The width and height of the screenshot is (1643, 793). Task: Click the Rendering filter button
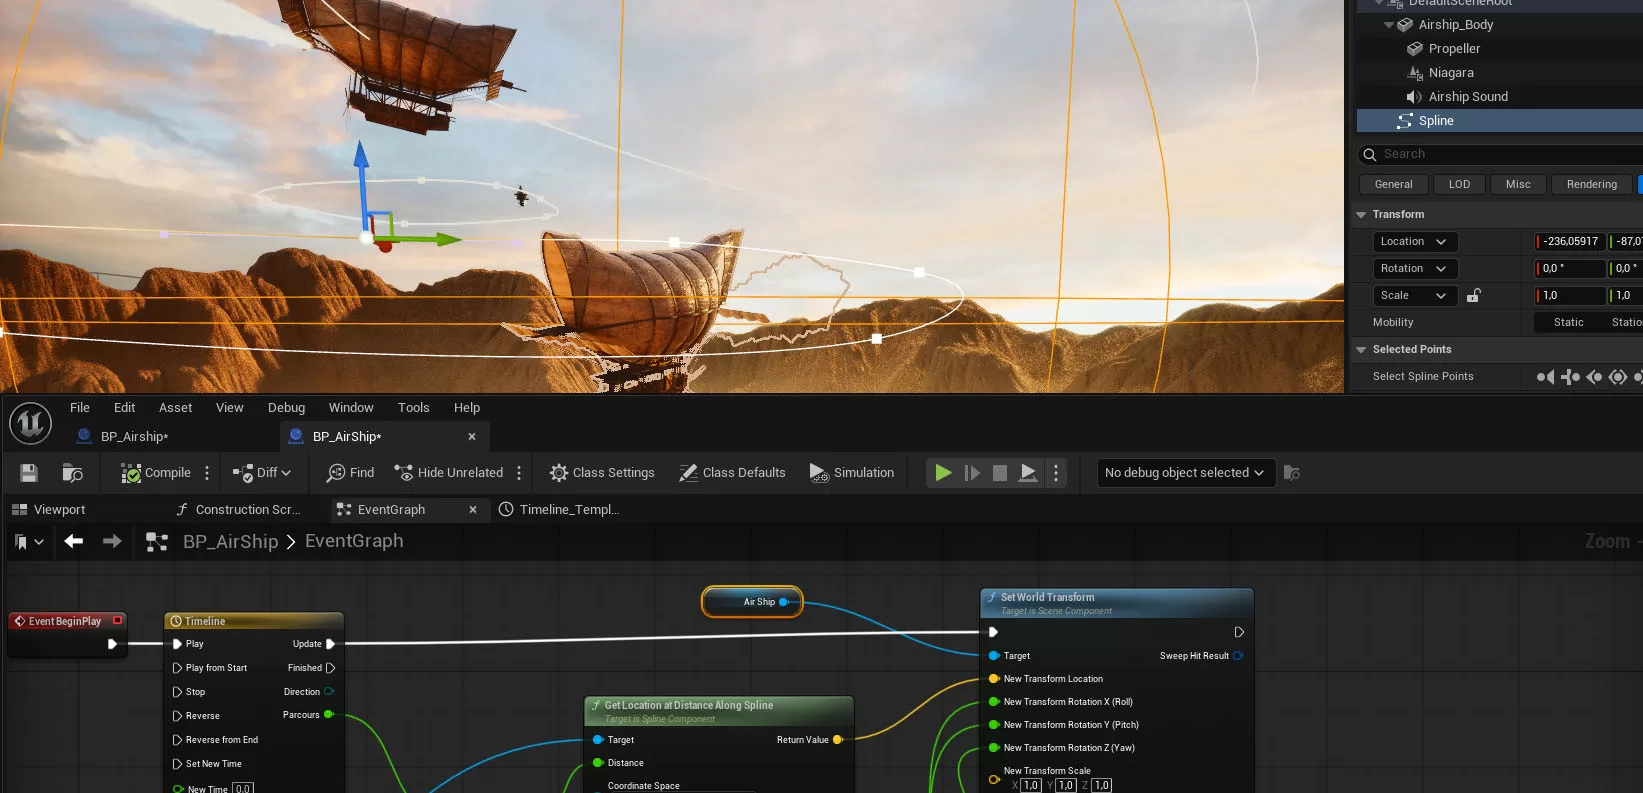[1591, 184]
